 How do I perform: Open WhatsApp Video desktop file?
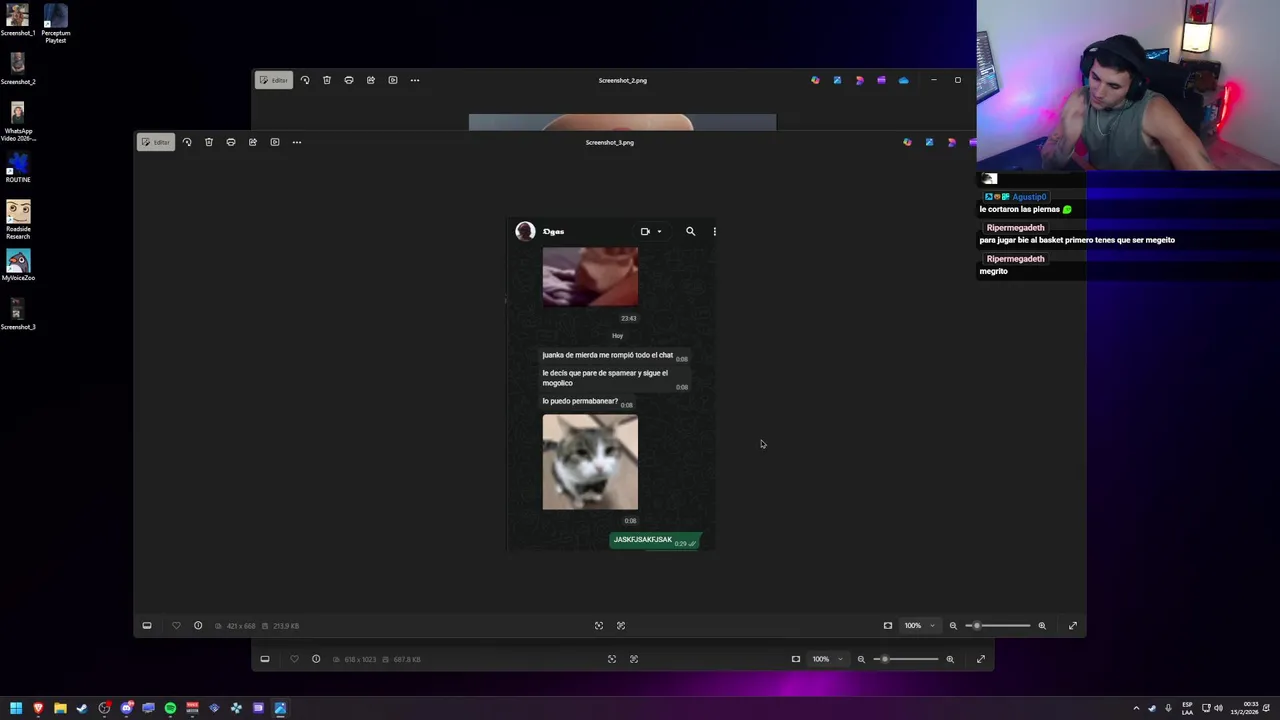pos(18,121)
